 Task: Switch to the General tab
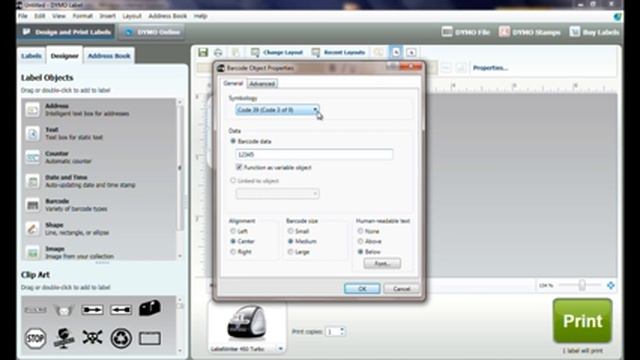click(233, 83)
